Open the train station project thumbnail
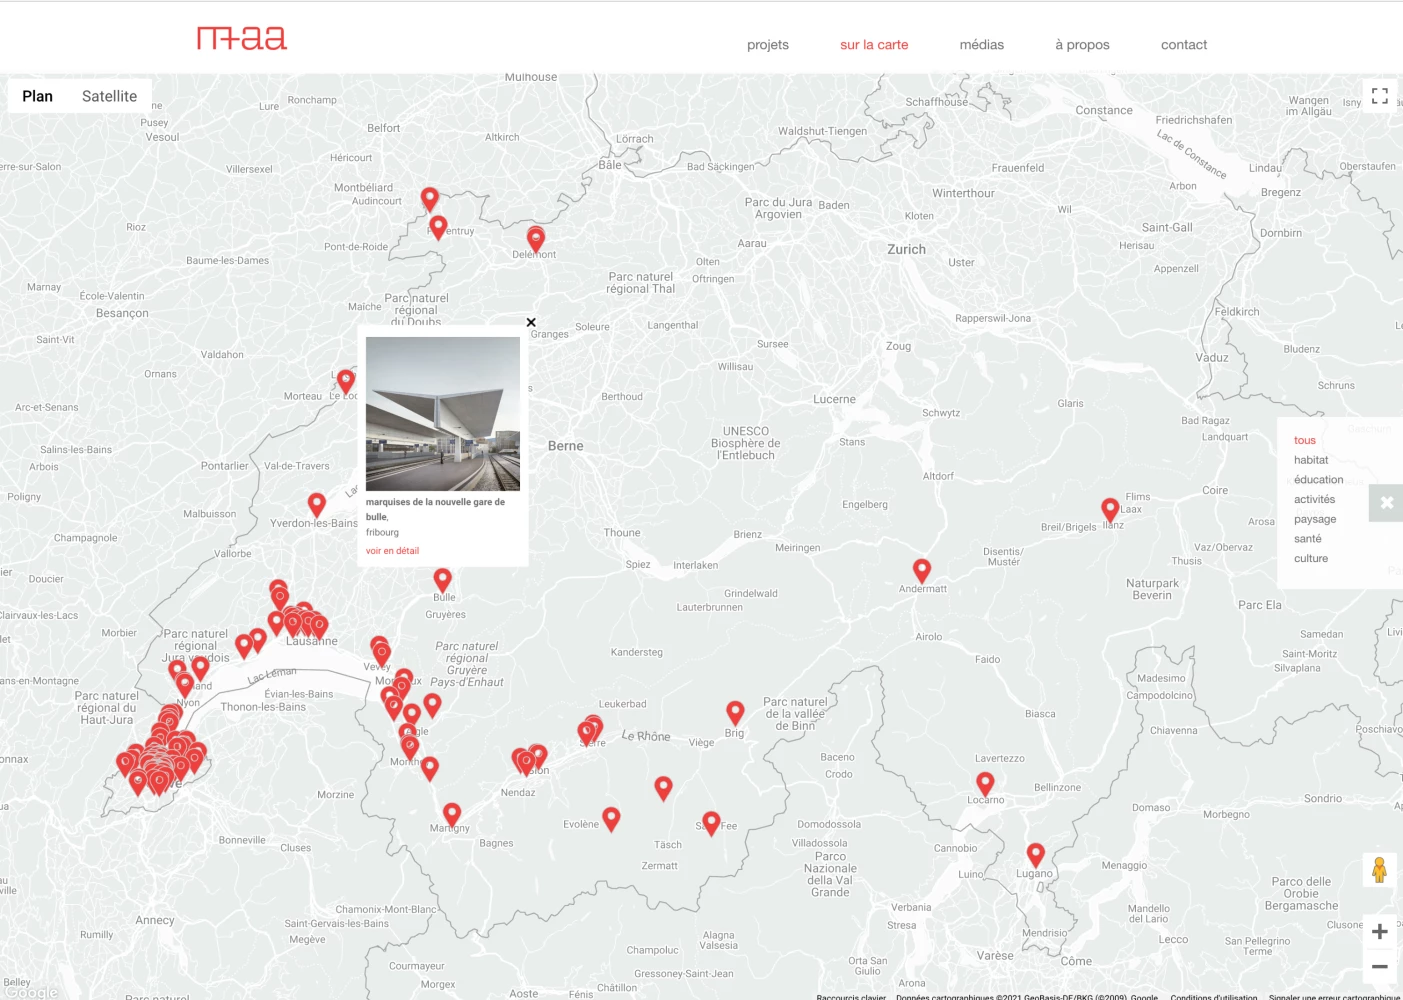The image size is (1403, 1000). tap(443, 413)
